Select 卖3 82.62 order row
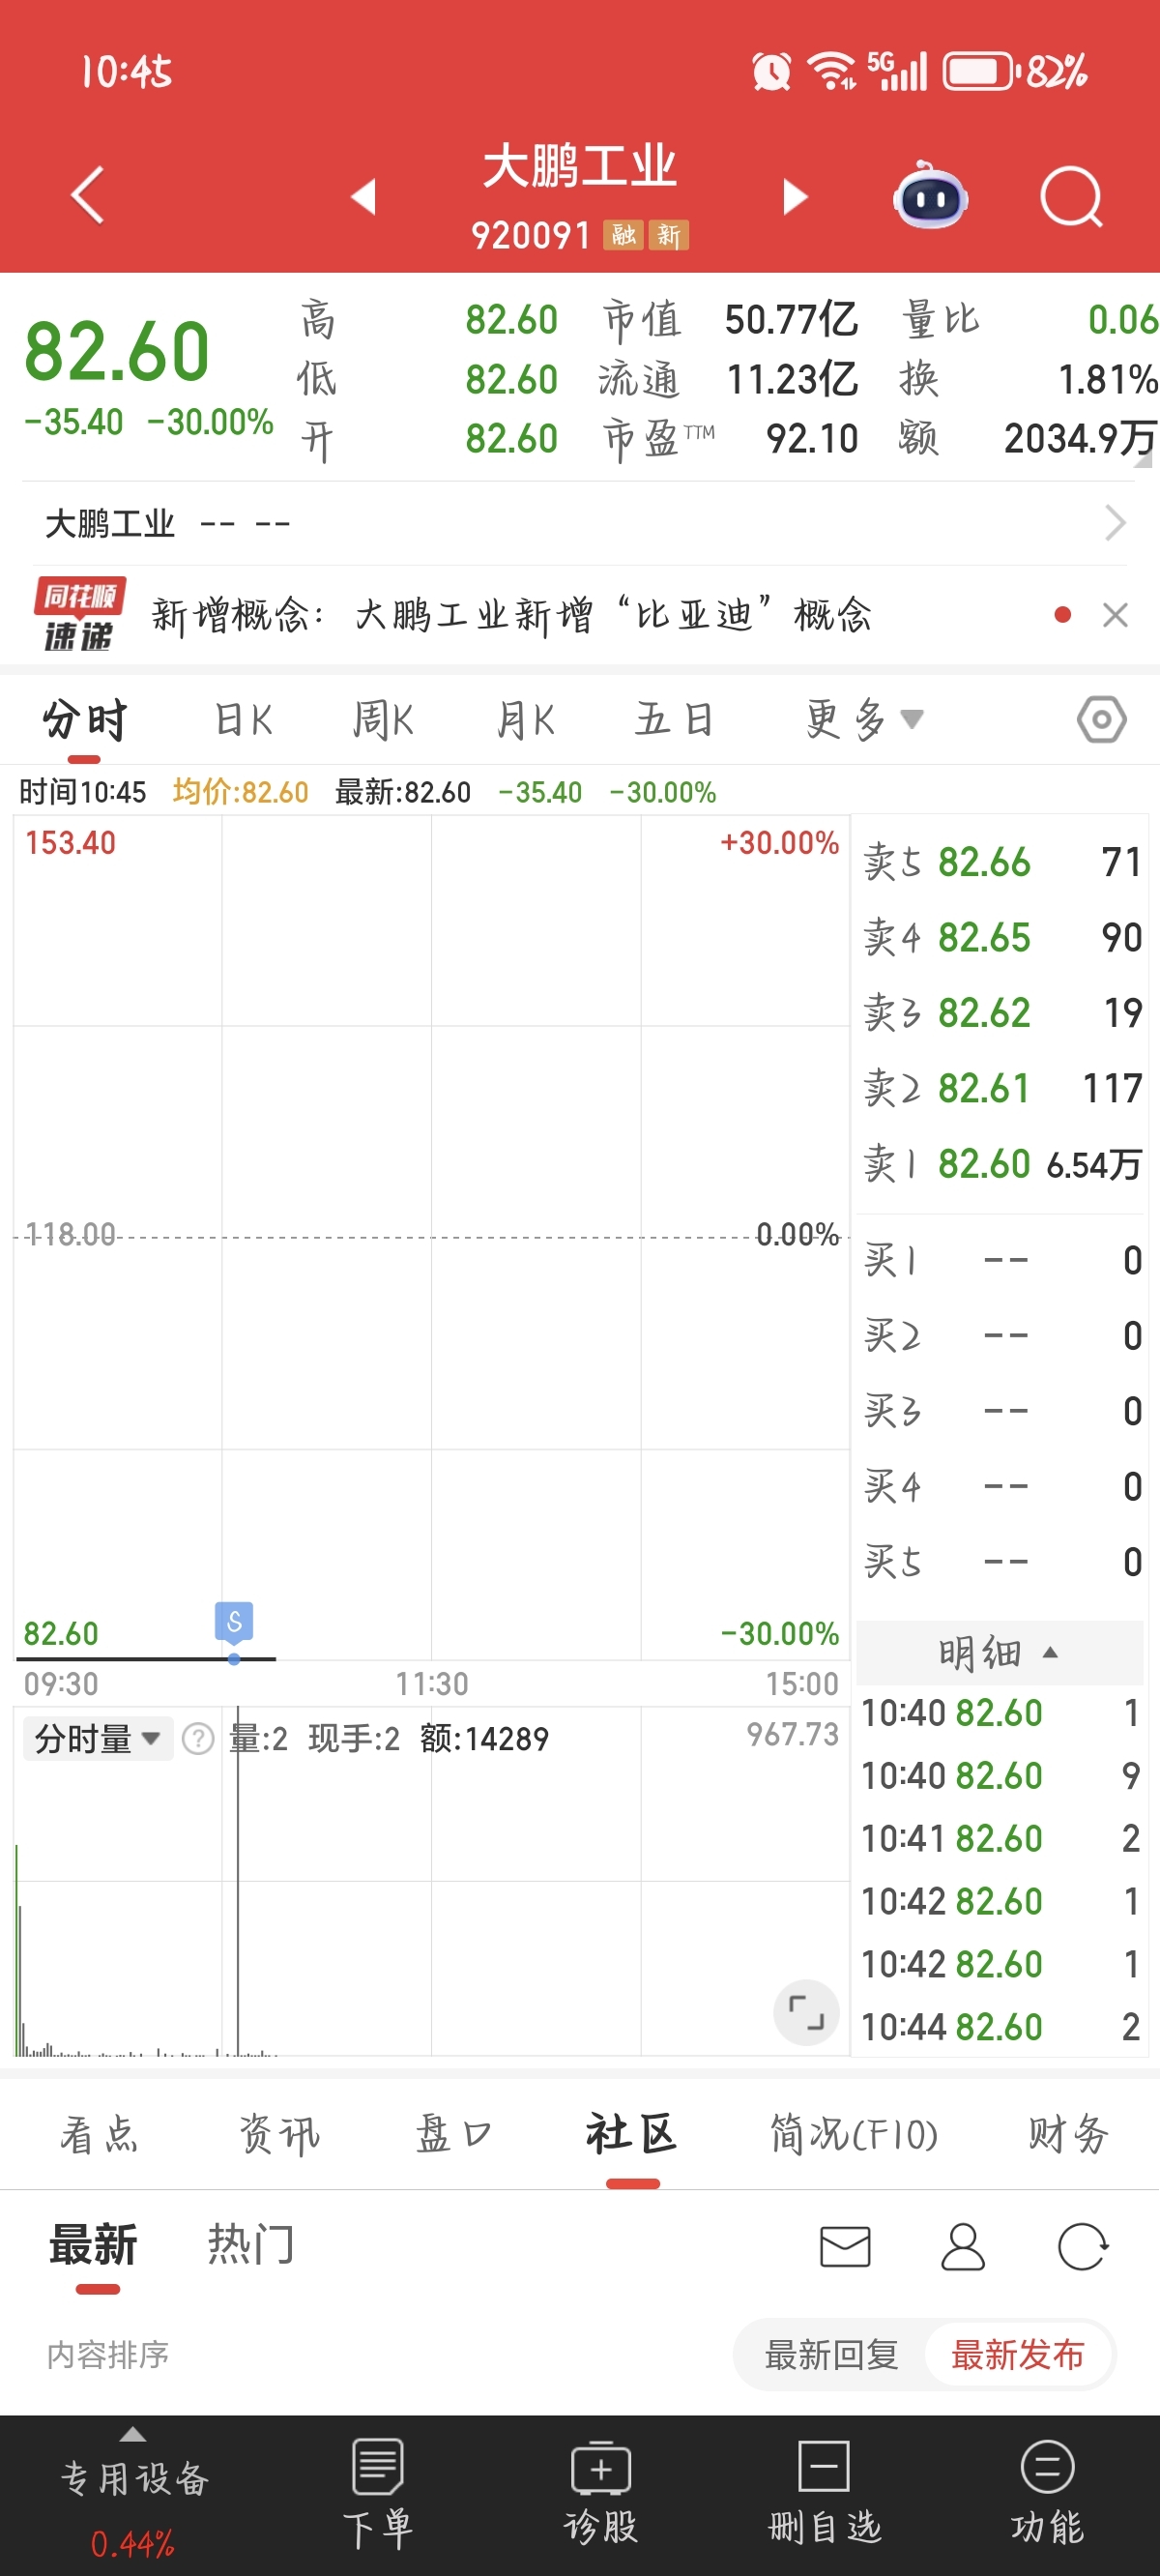 [x=1002, y=1013]
